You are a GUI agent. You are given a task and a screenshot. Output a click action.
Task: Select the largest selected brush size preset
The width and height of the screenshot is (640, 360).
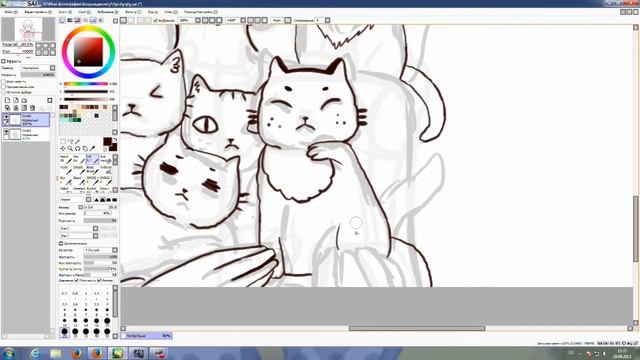(x=64, y=332)
